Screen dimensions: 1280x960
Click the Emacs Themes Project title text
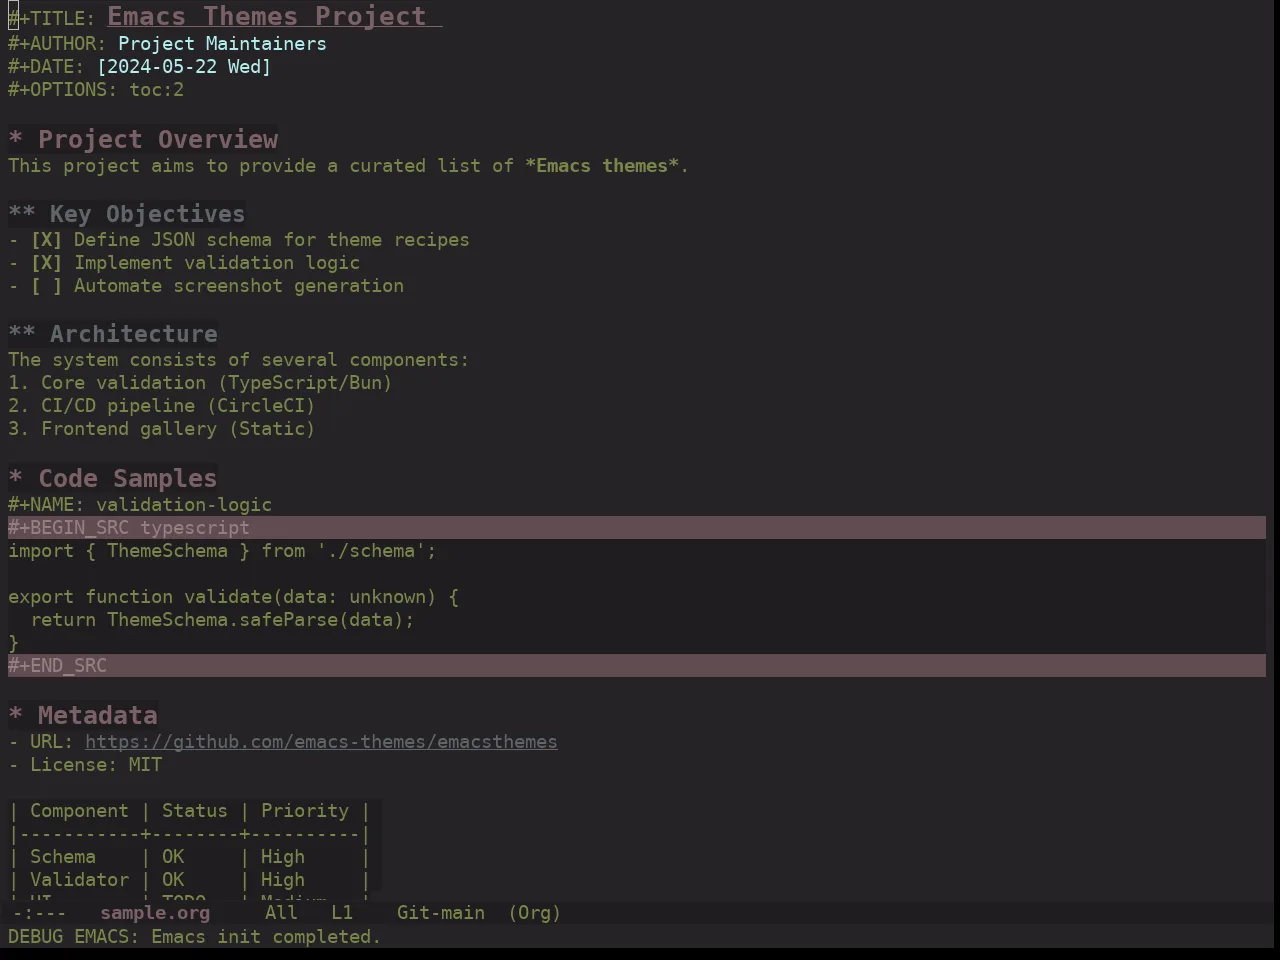click(267, 17)
